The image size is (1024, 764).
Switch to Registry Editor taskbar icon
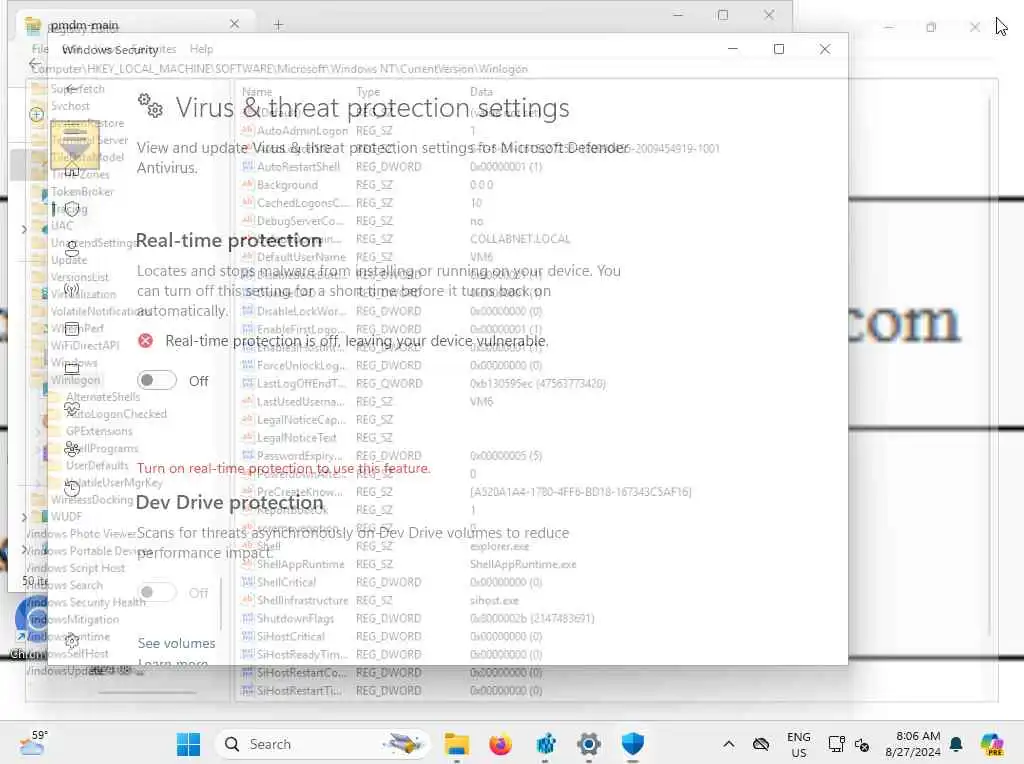pos(545,744)
